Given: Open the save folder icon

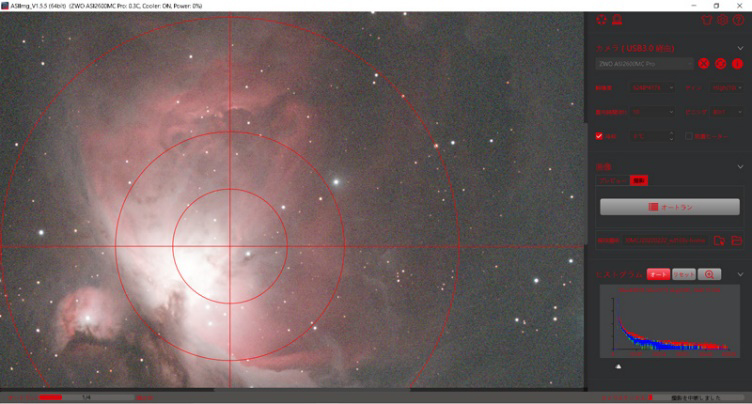Looking at the screenshot, I should 737,240.
